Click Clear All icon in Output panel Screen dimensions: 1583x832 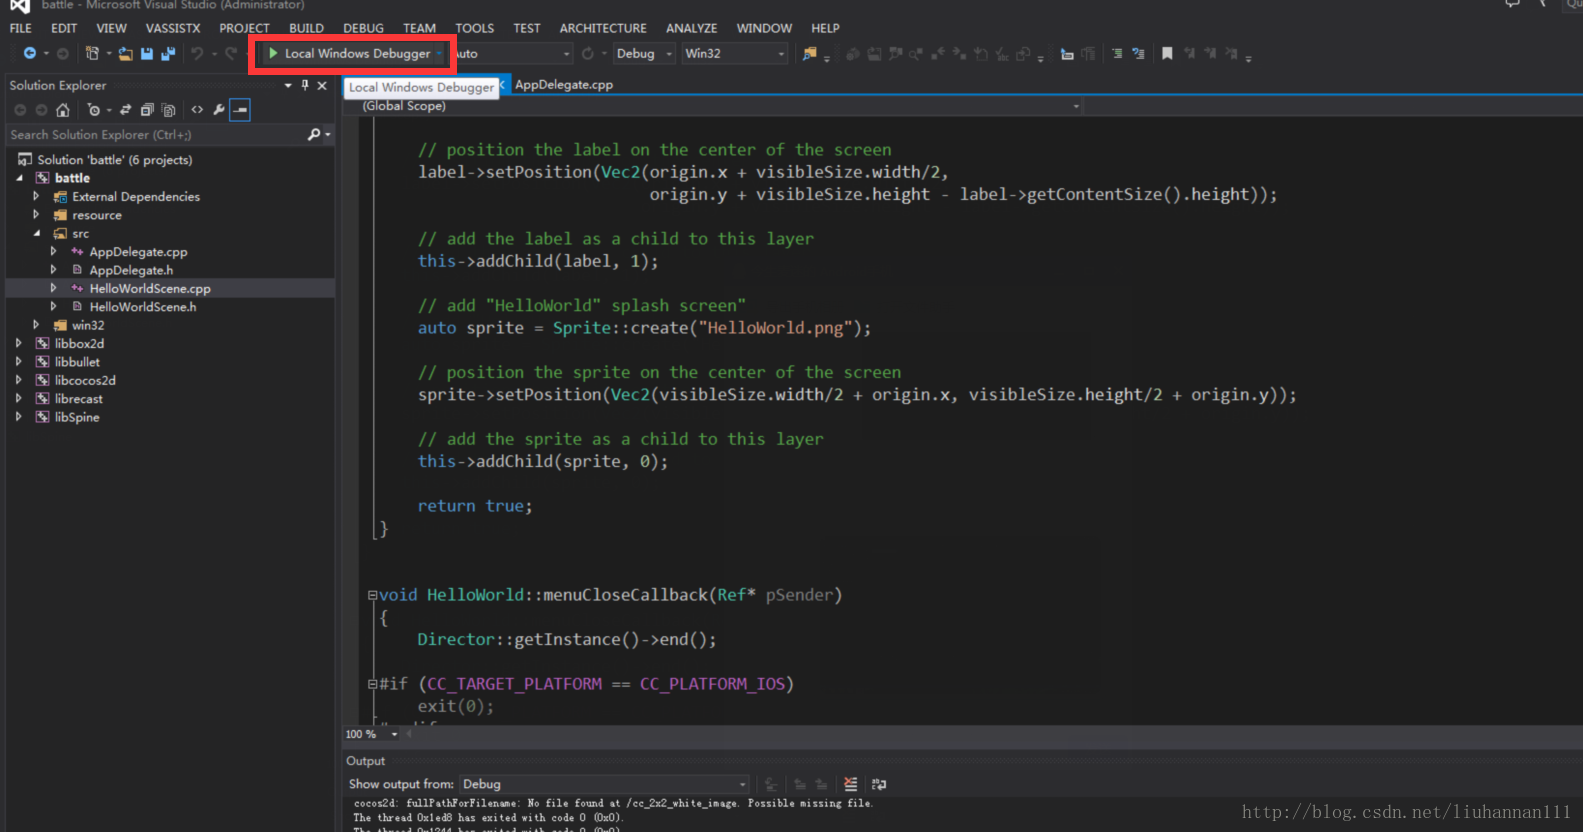coord(851,784)
